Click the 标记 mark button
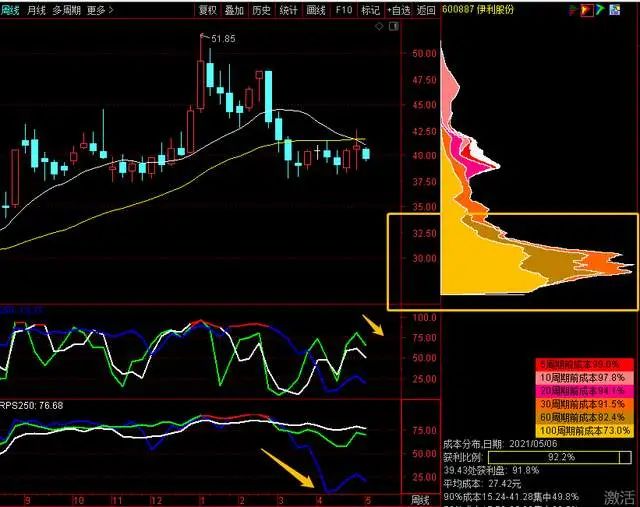640x507 pixels. coord(371,10)
